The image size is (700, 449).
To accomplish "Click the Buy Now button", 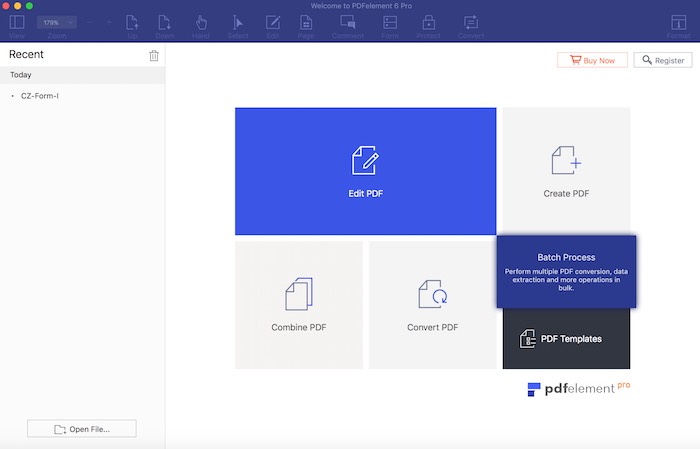I will (x=592, y=60).
